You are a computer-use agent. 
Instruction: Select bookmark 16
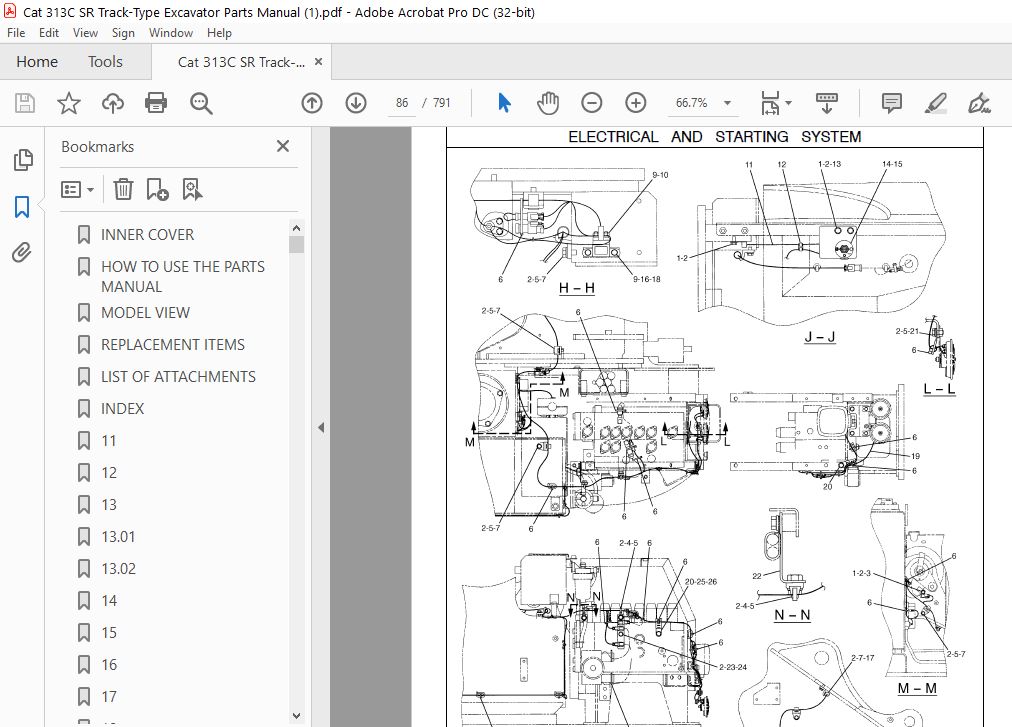click(109, 665)
